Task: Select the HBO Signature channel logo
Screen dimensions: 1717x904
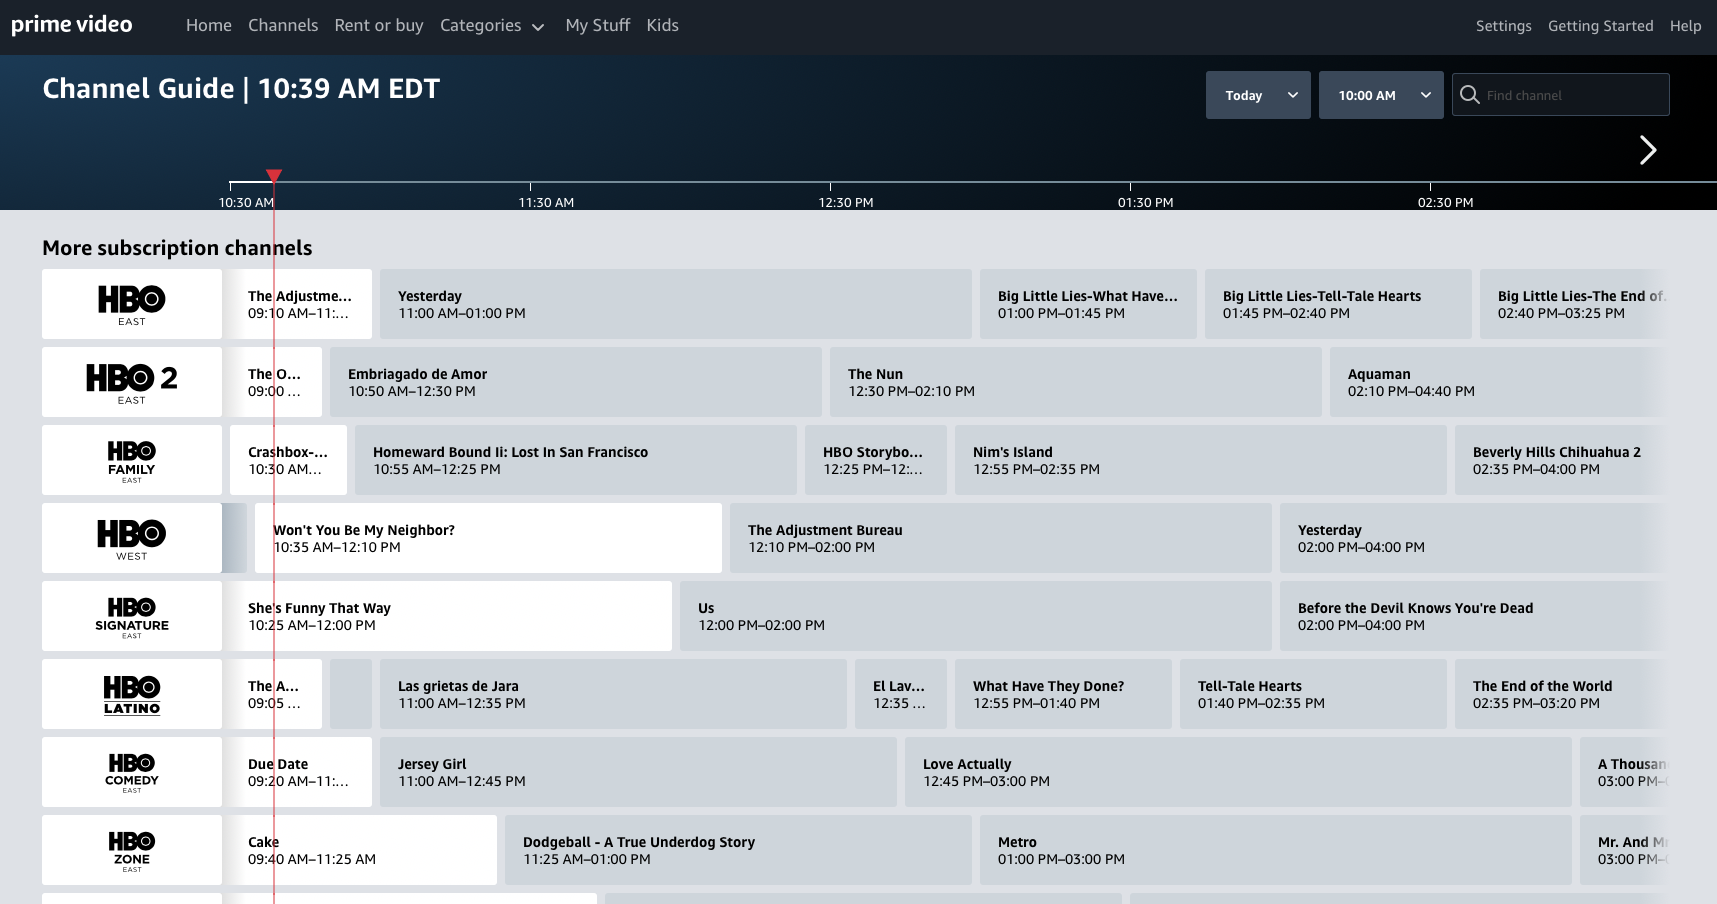Action: (132, 616)
